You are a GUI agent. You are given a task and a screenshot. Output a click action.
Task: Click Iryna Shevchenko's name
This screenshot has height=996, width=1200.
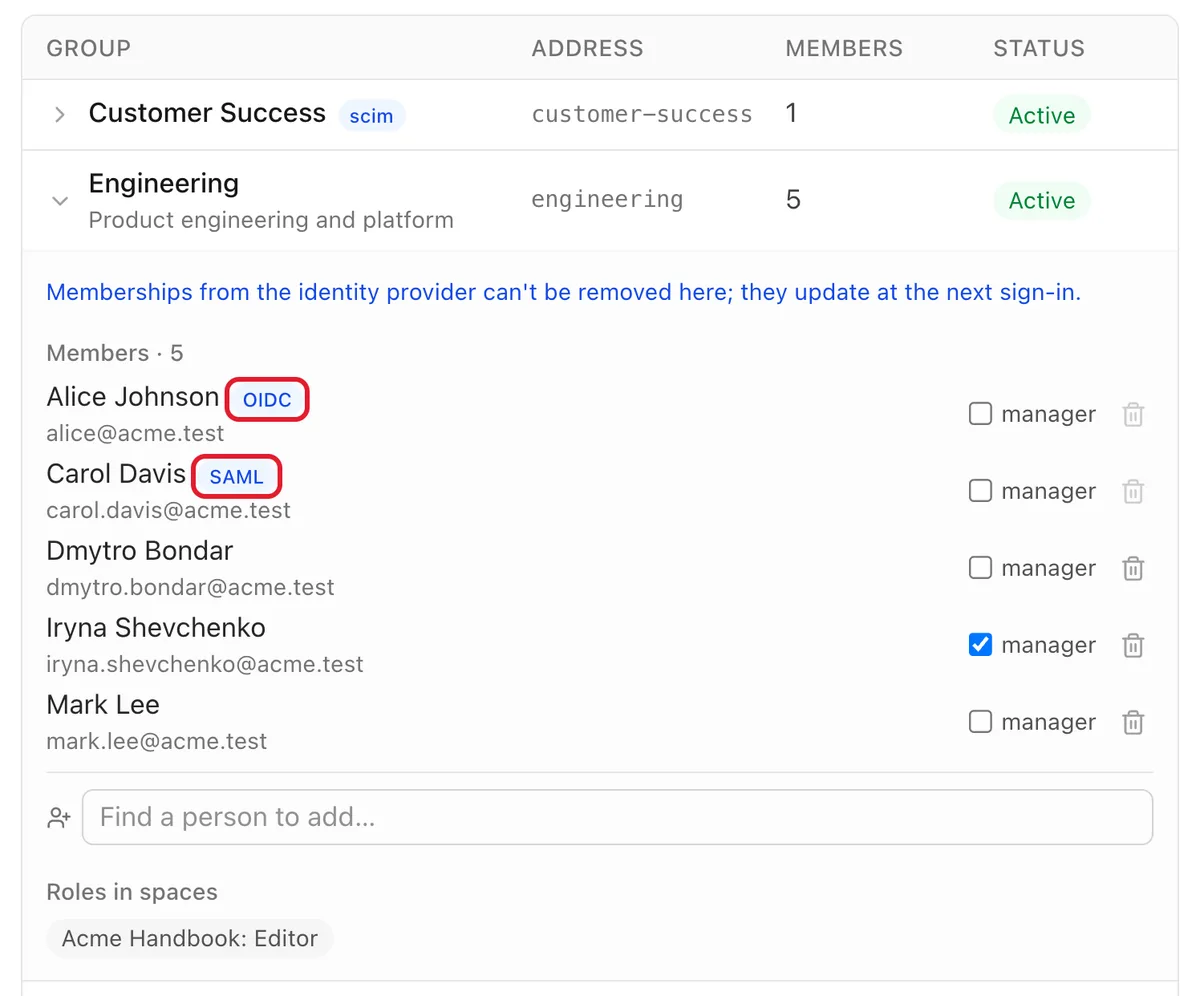(x=156, y=628)
